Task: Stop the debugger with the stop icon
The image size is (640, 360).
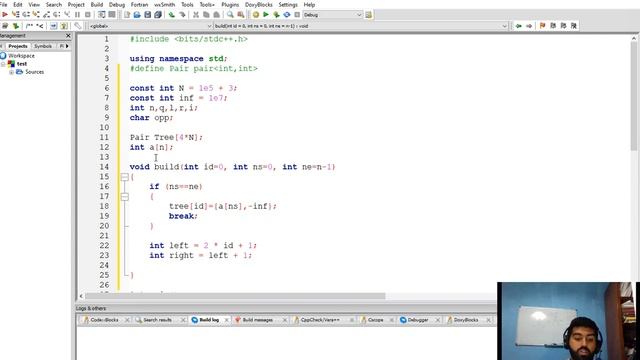Action: pyautogui.click(x=88, y=15)
